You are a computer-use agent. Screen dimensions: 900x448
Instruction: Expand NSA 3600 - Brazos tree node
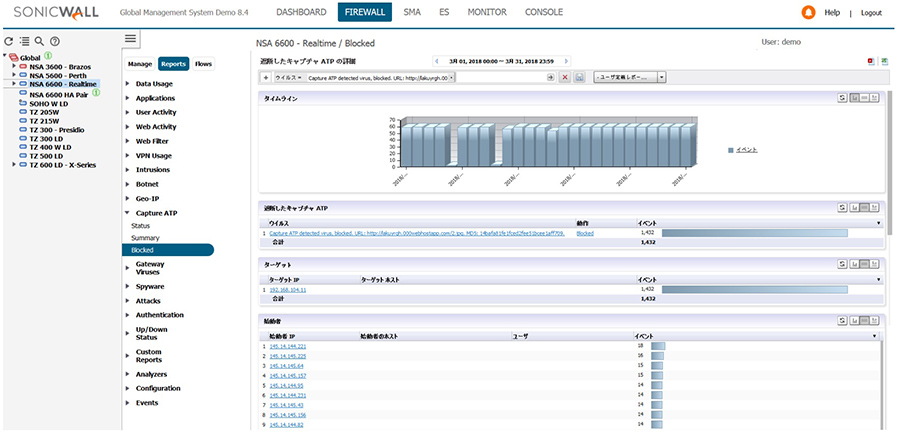click(x=14, y=67)
